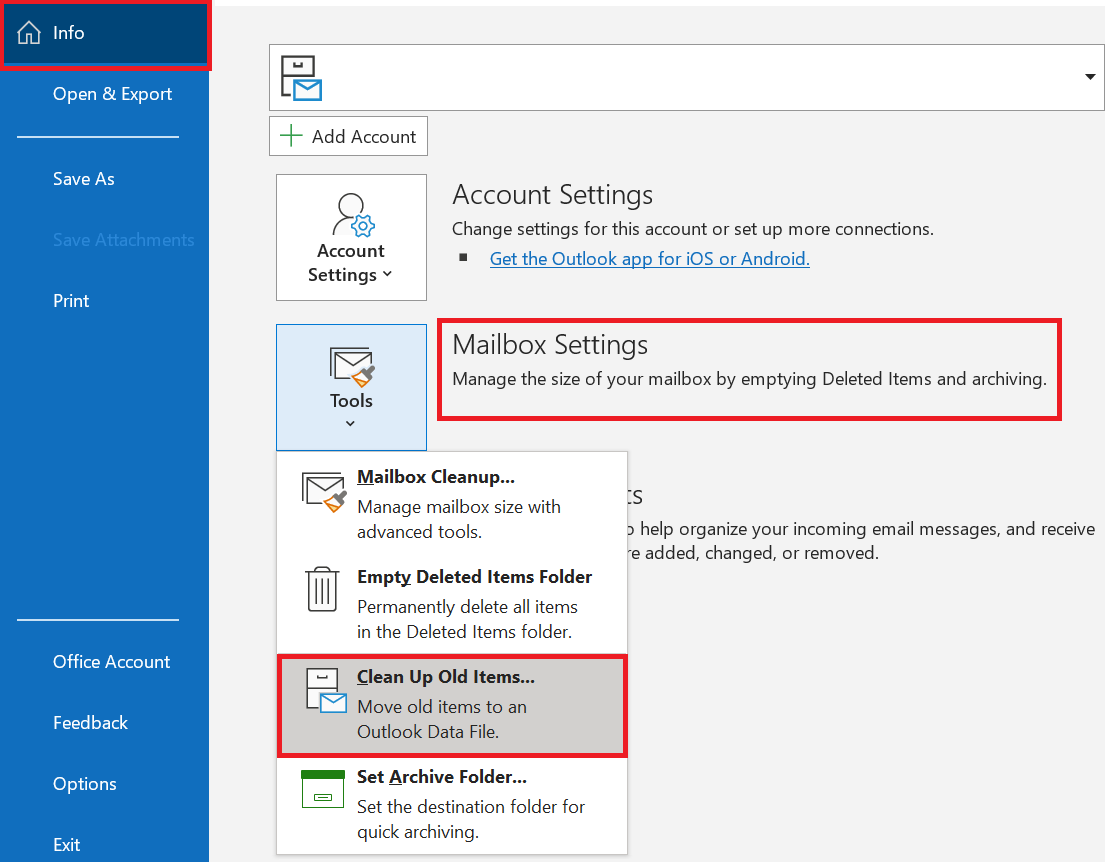Choose Save As in the sidebar
This screenshot has width=1105, height=862.
[x=83, y=179]
